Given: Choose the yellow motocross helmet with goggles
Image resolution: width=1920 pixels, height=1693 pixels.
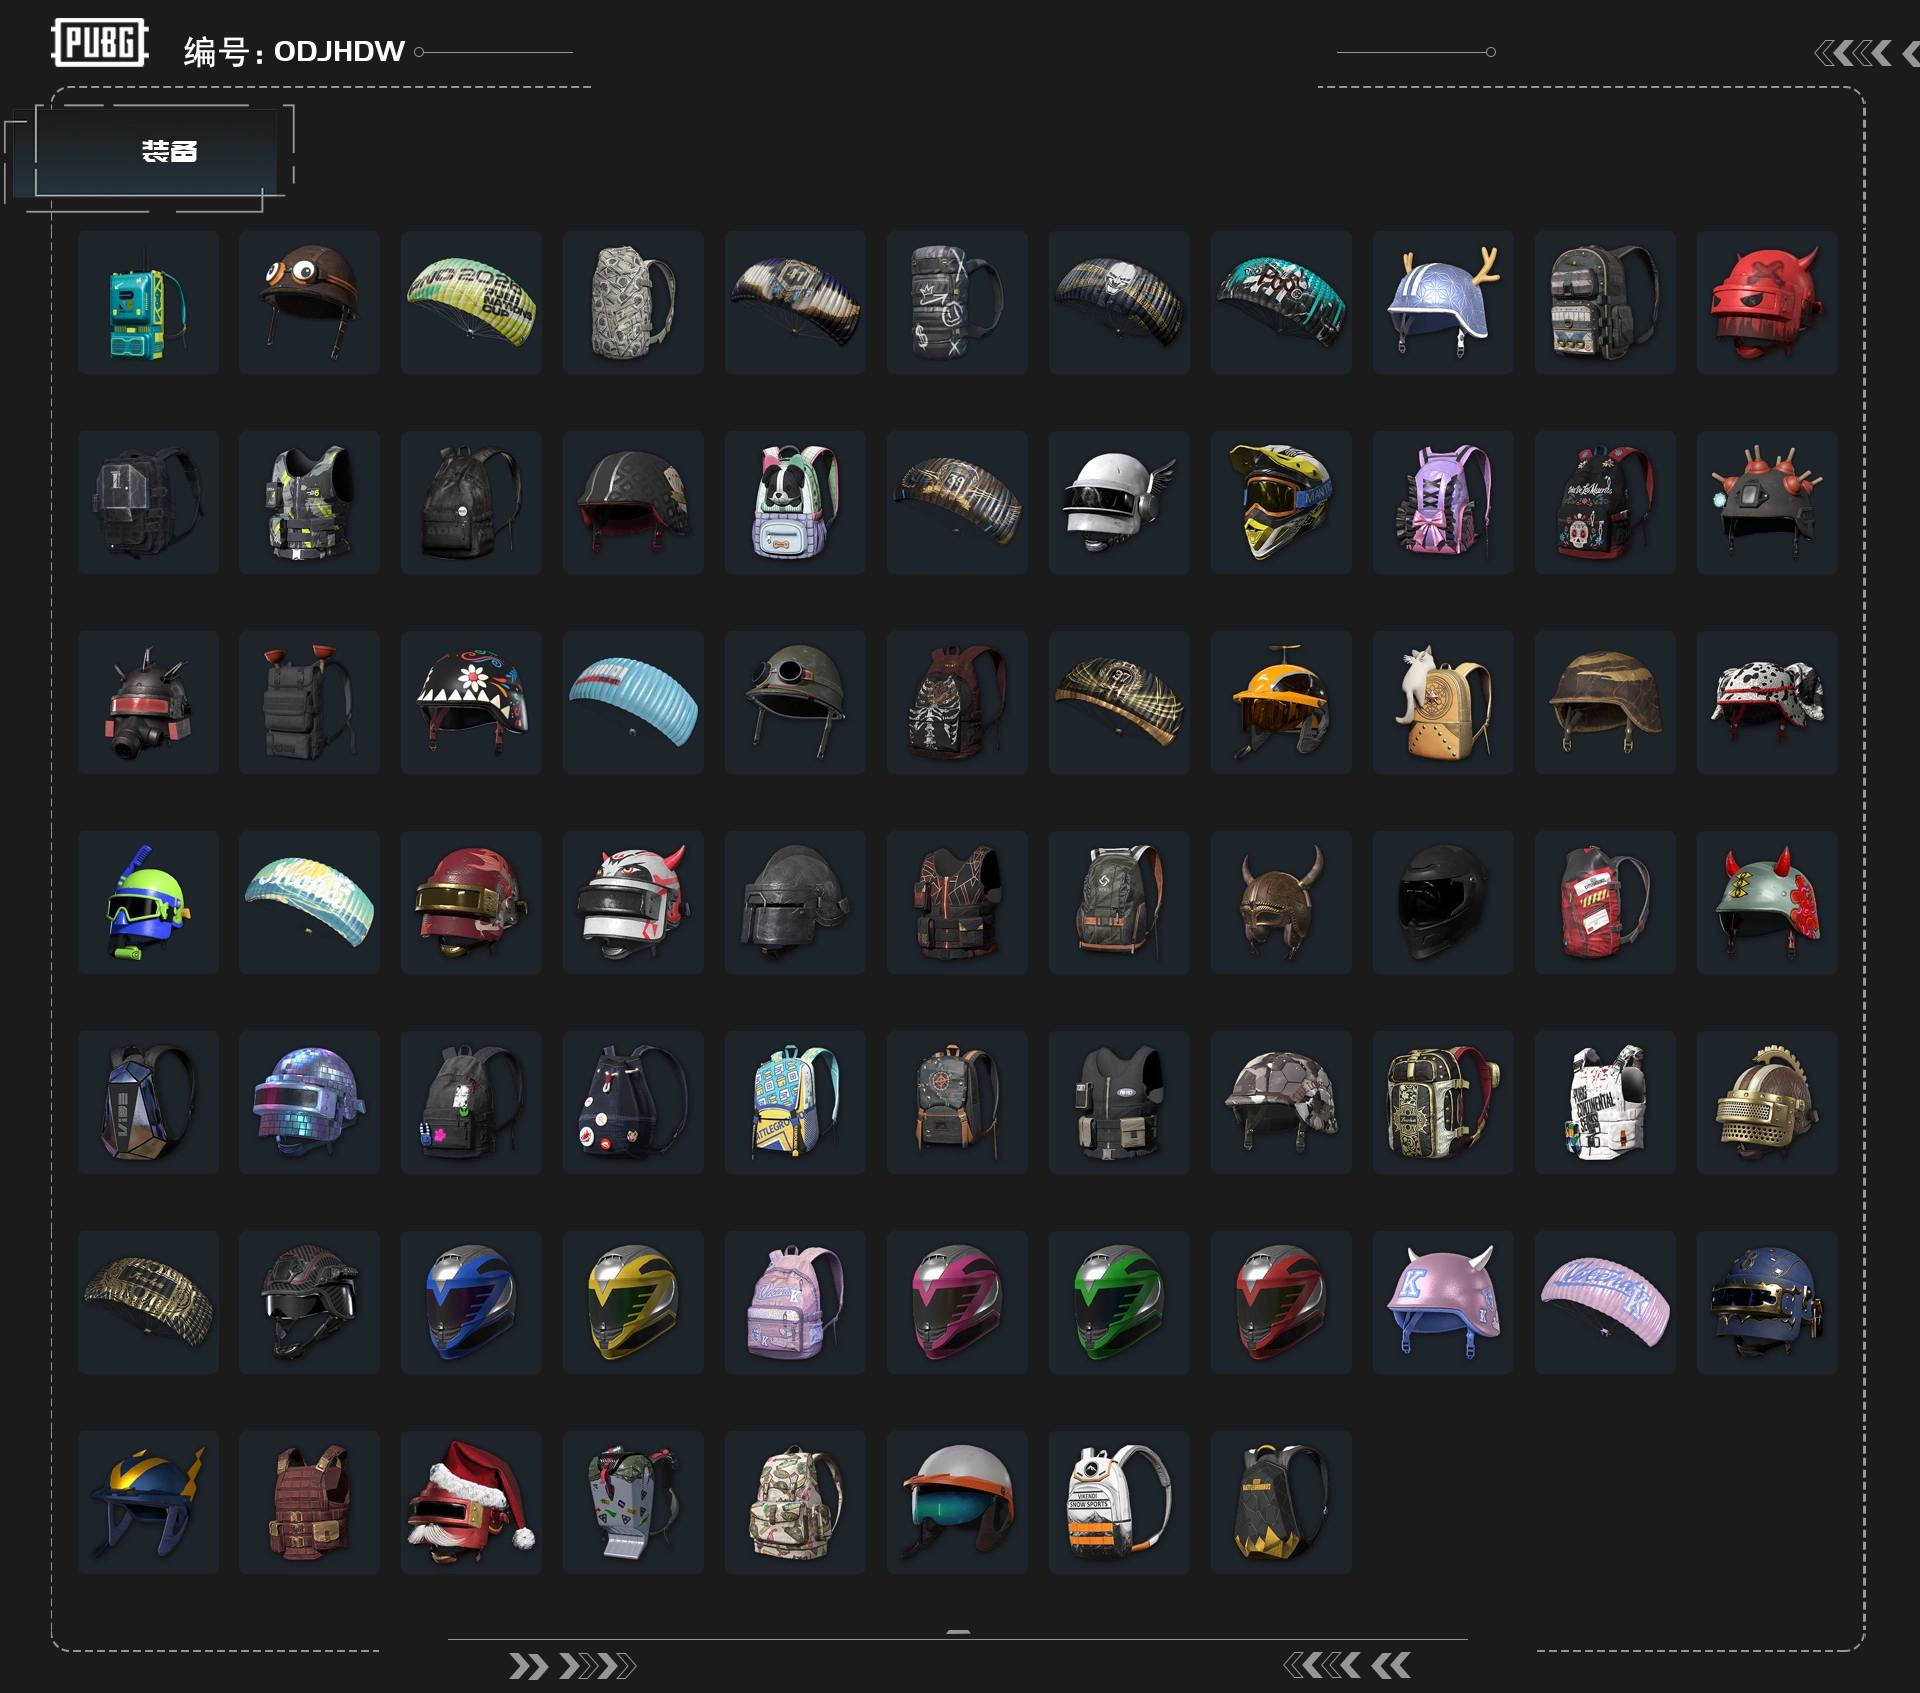Looking at the screenshot, I should (x=1282, y=502).
